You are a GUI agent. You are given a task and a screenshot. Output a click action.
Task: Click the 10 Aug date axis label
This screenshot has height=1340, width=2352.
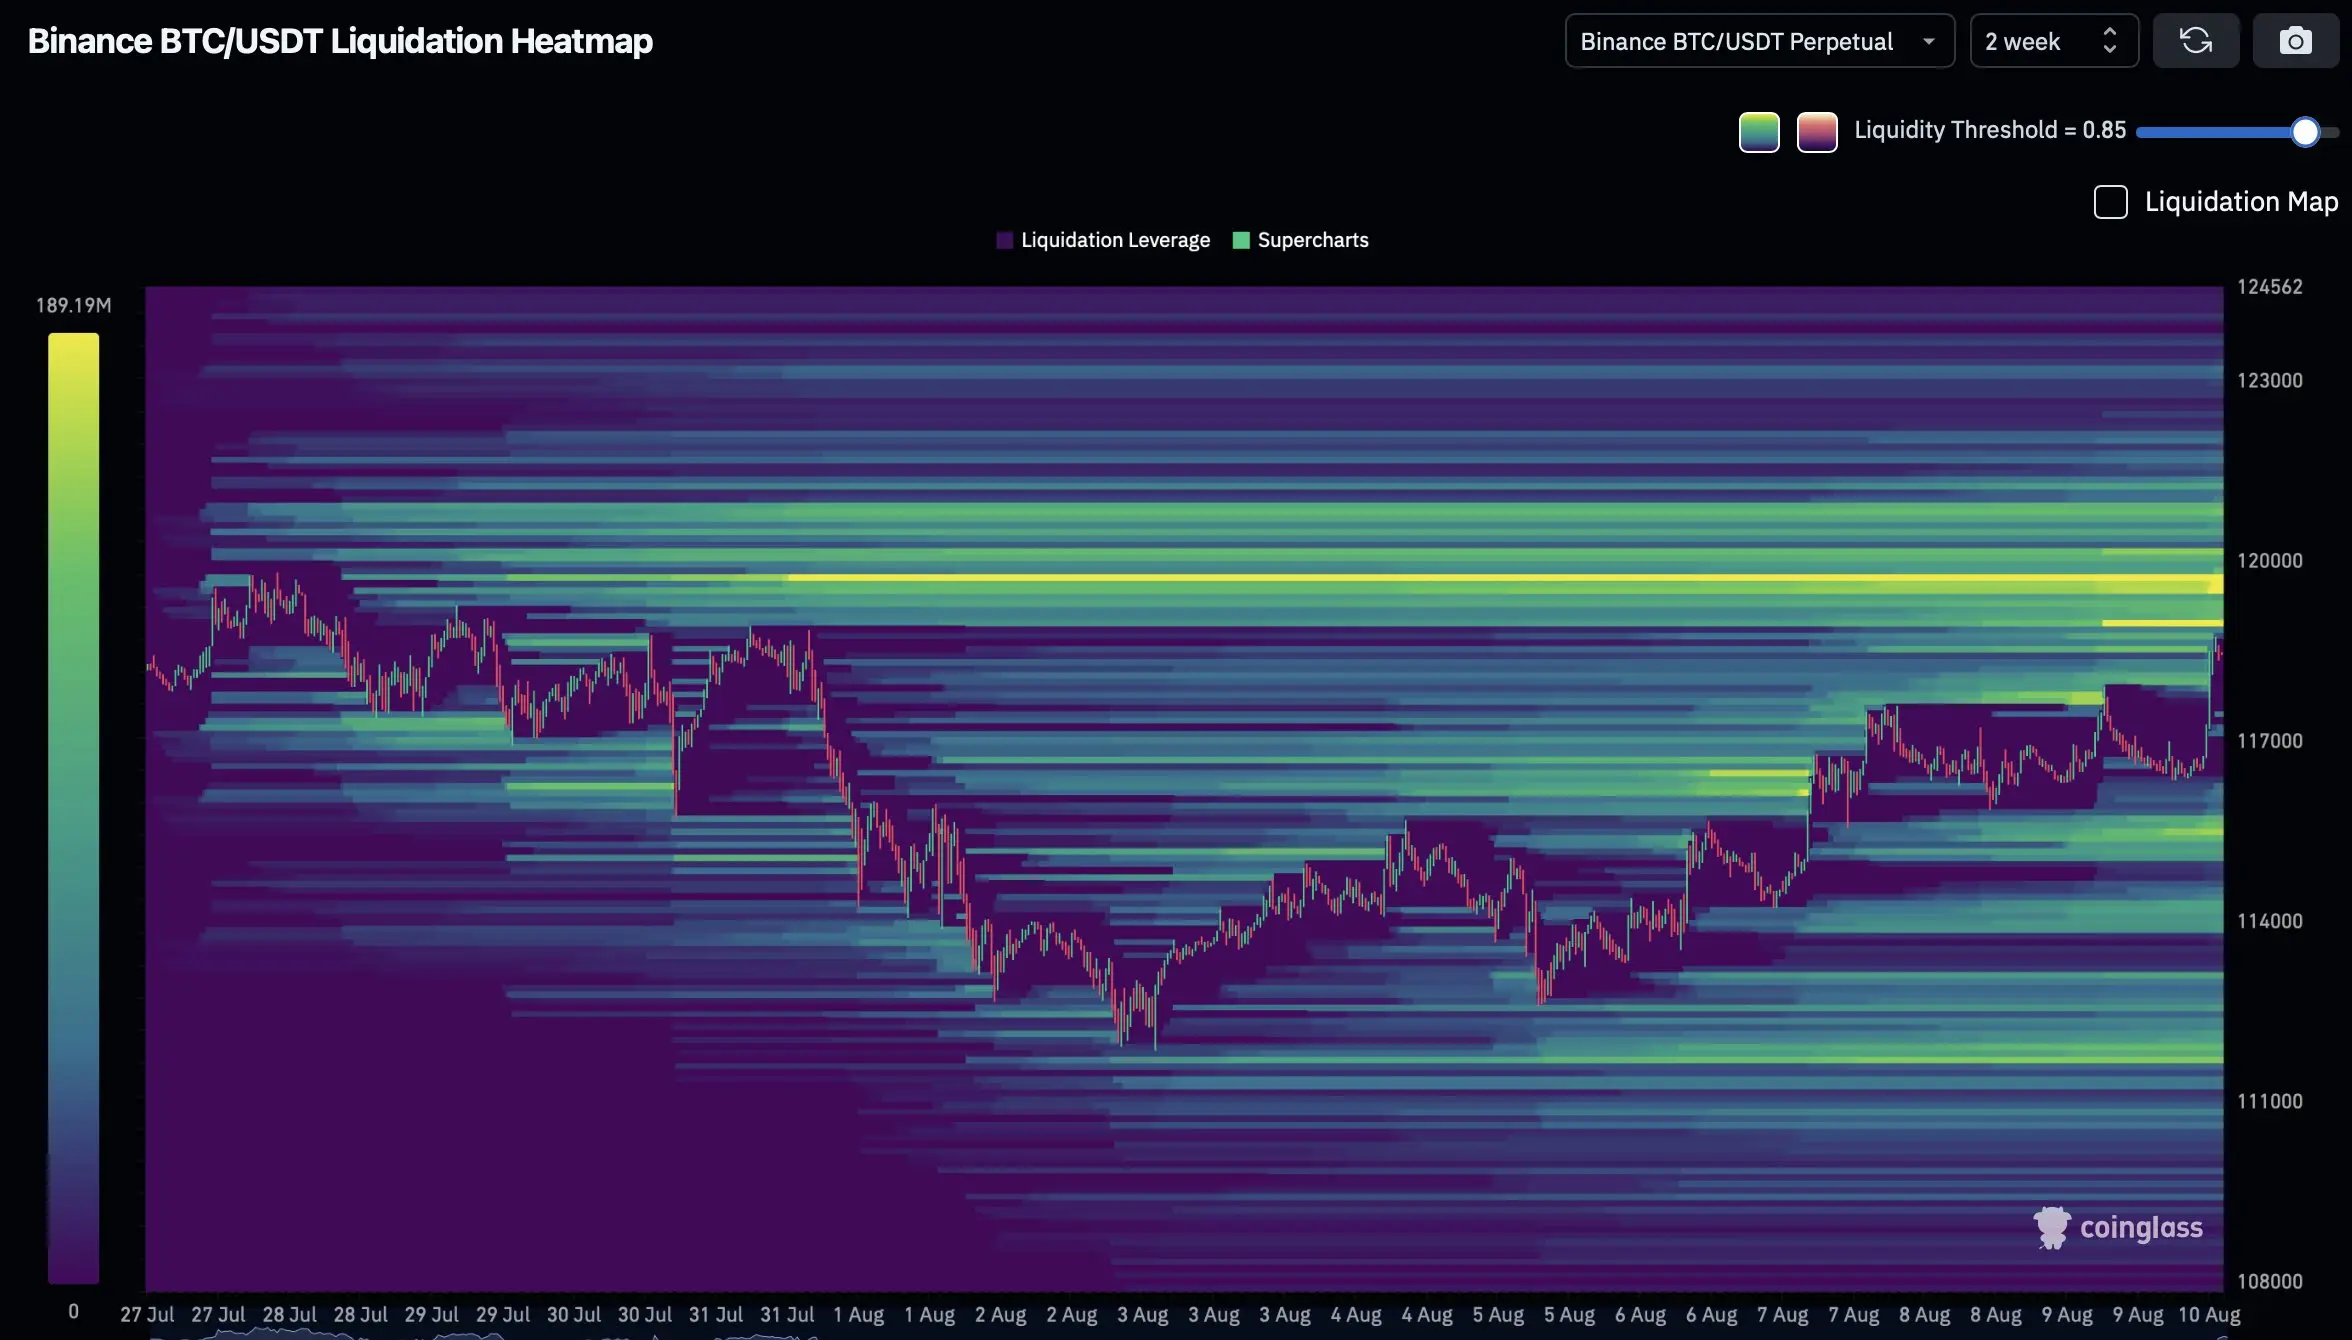2209,1315
